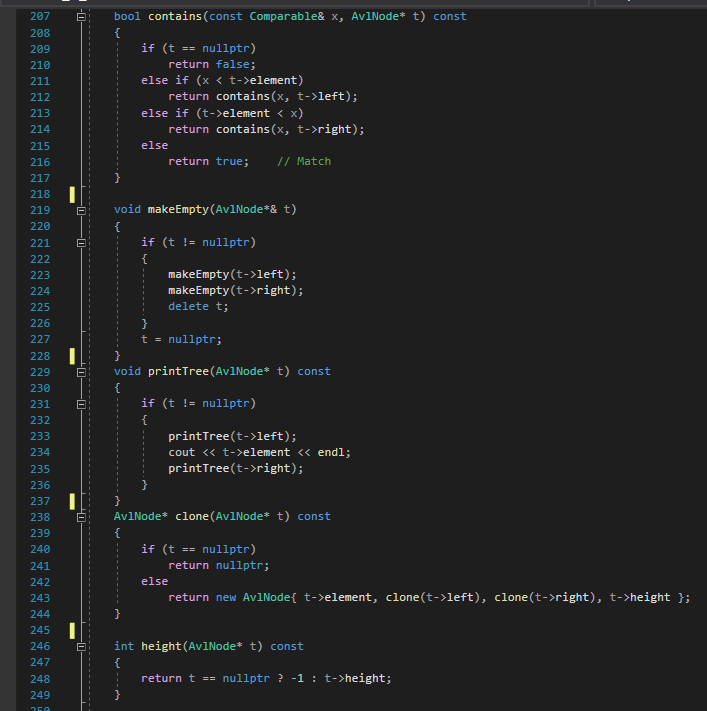Click 'makeEmpty(t->right);' on line 224
This screenshot has height=711, width=707.
coord(236,290)
